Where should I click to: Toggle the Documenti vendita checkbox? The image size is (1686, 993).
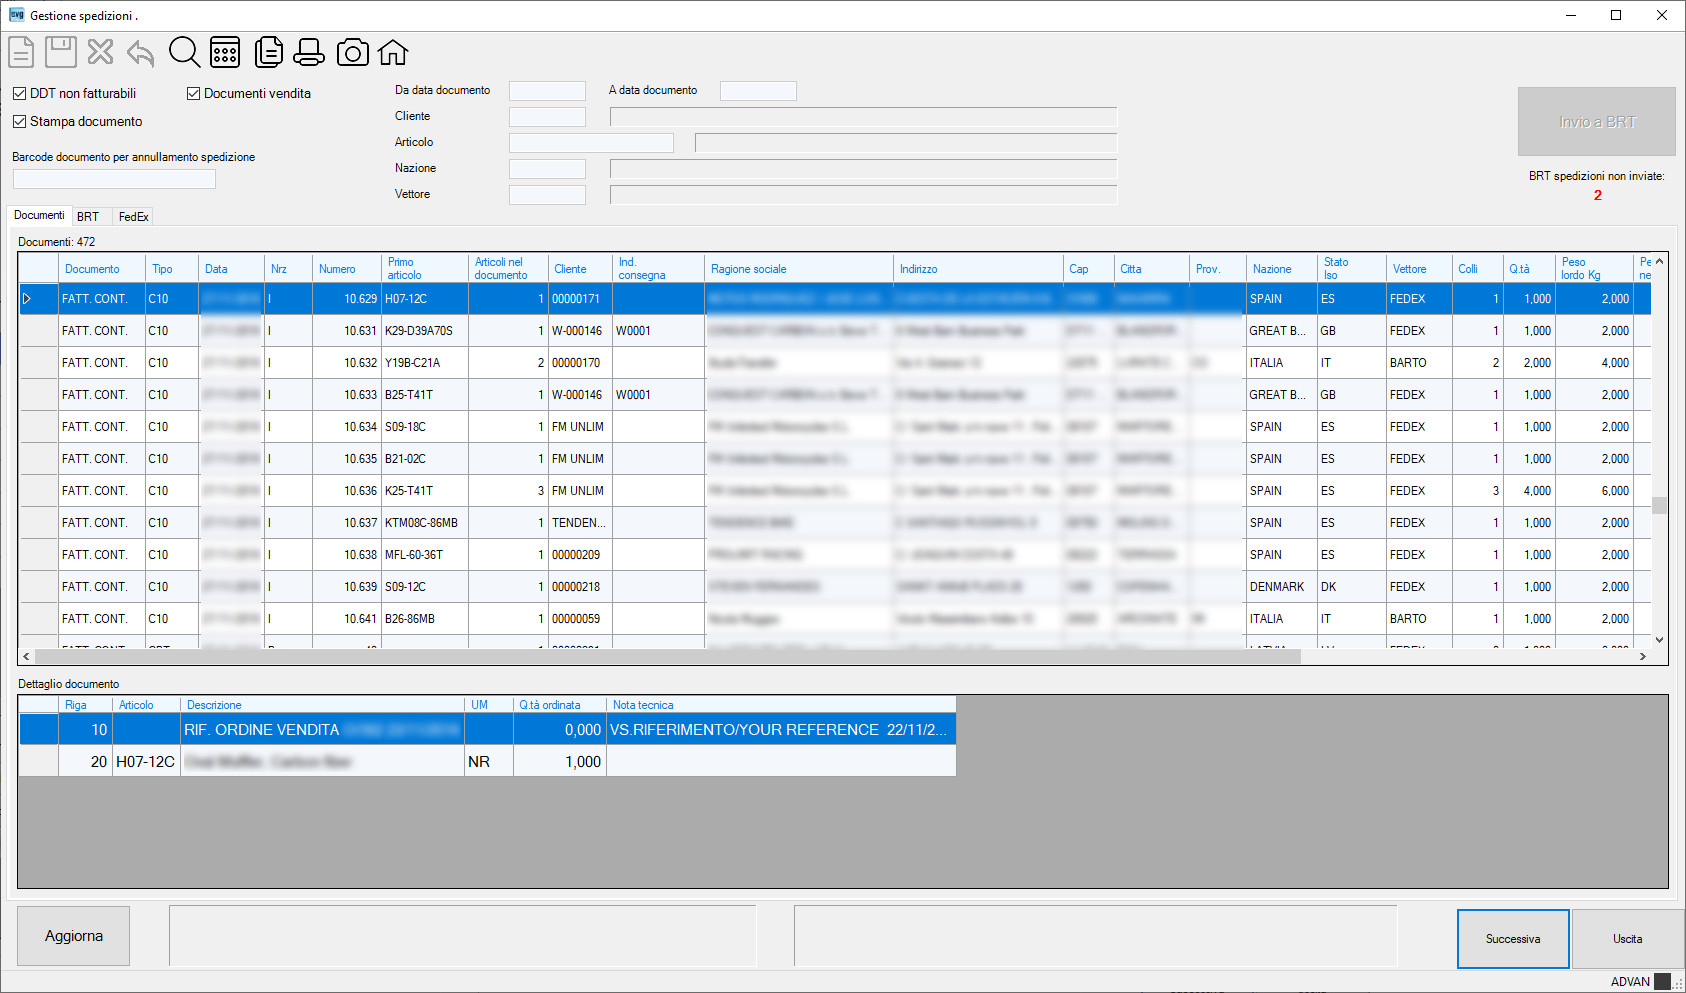(x=194, y=93)
